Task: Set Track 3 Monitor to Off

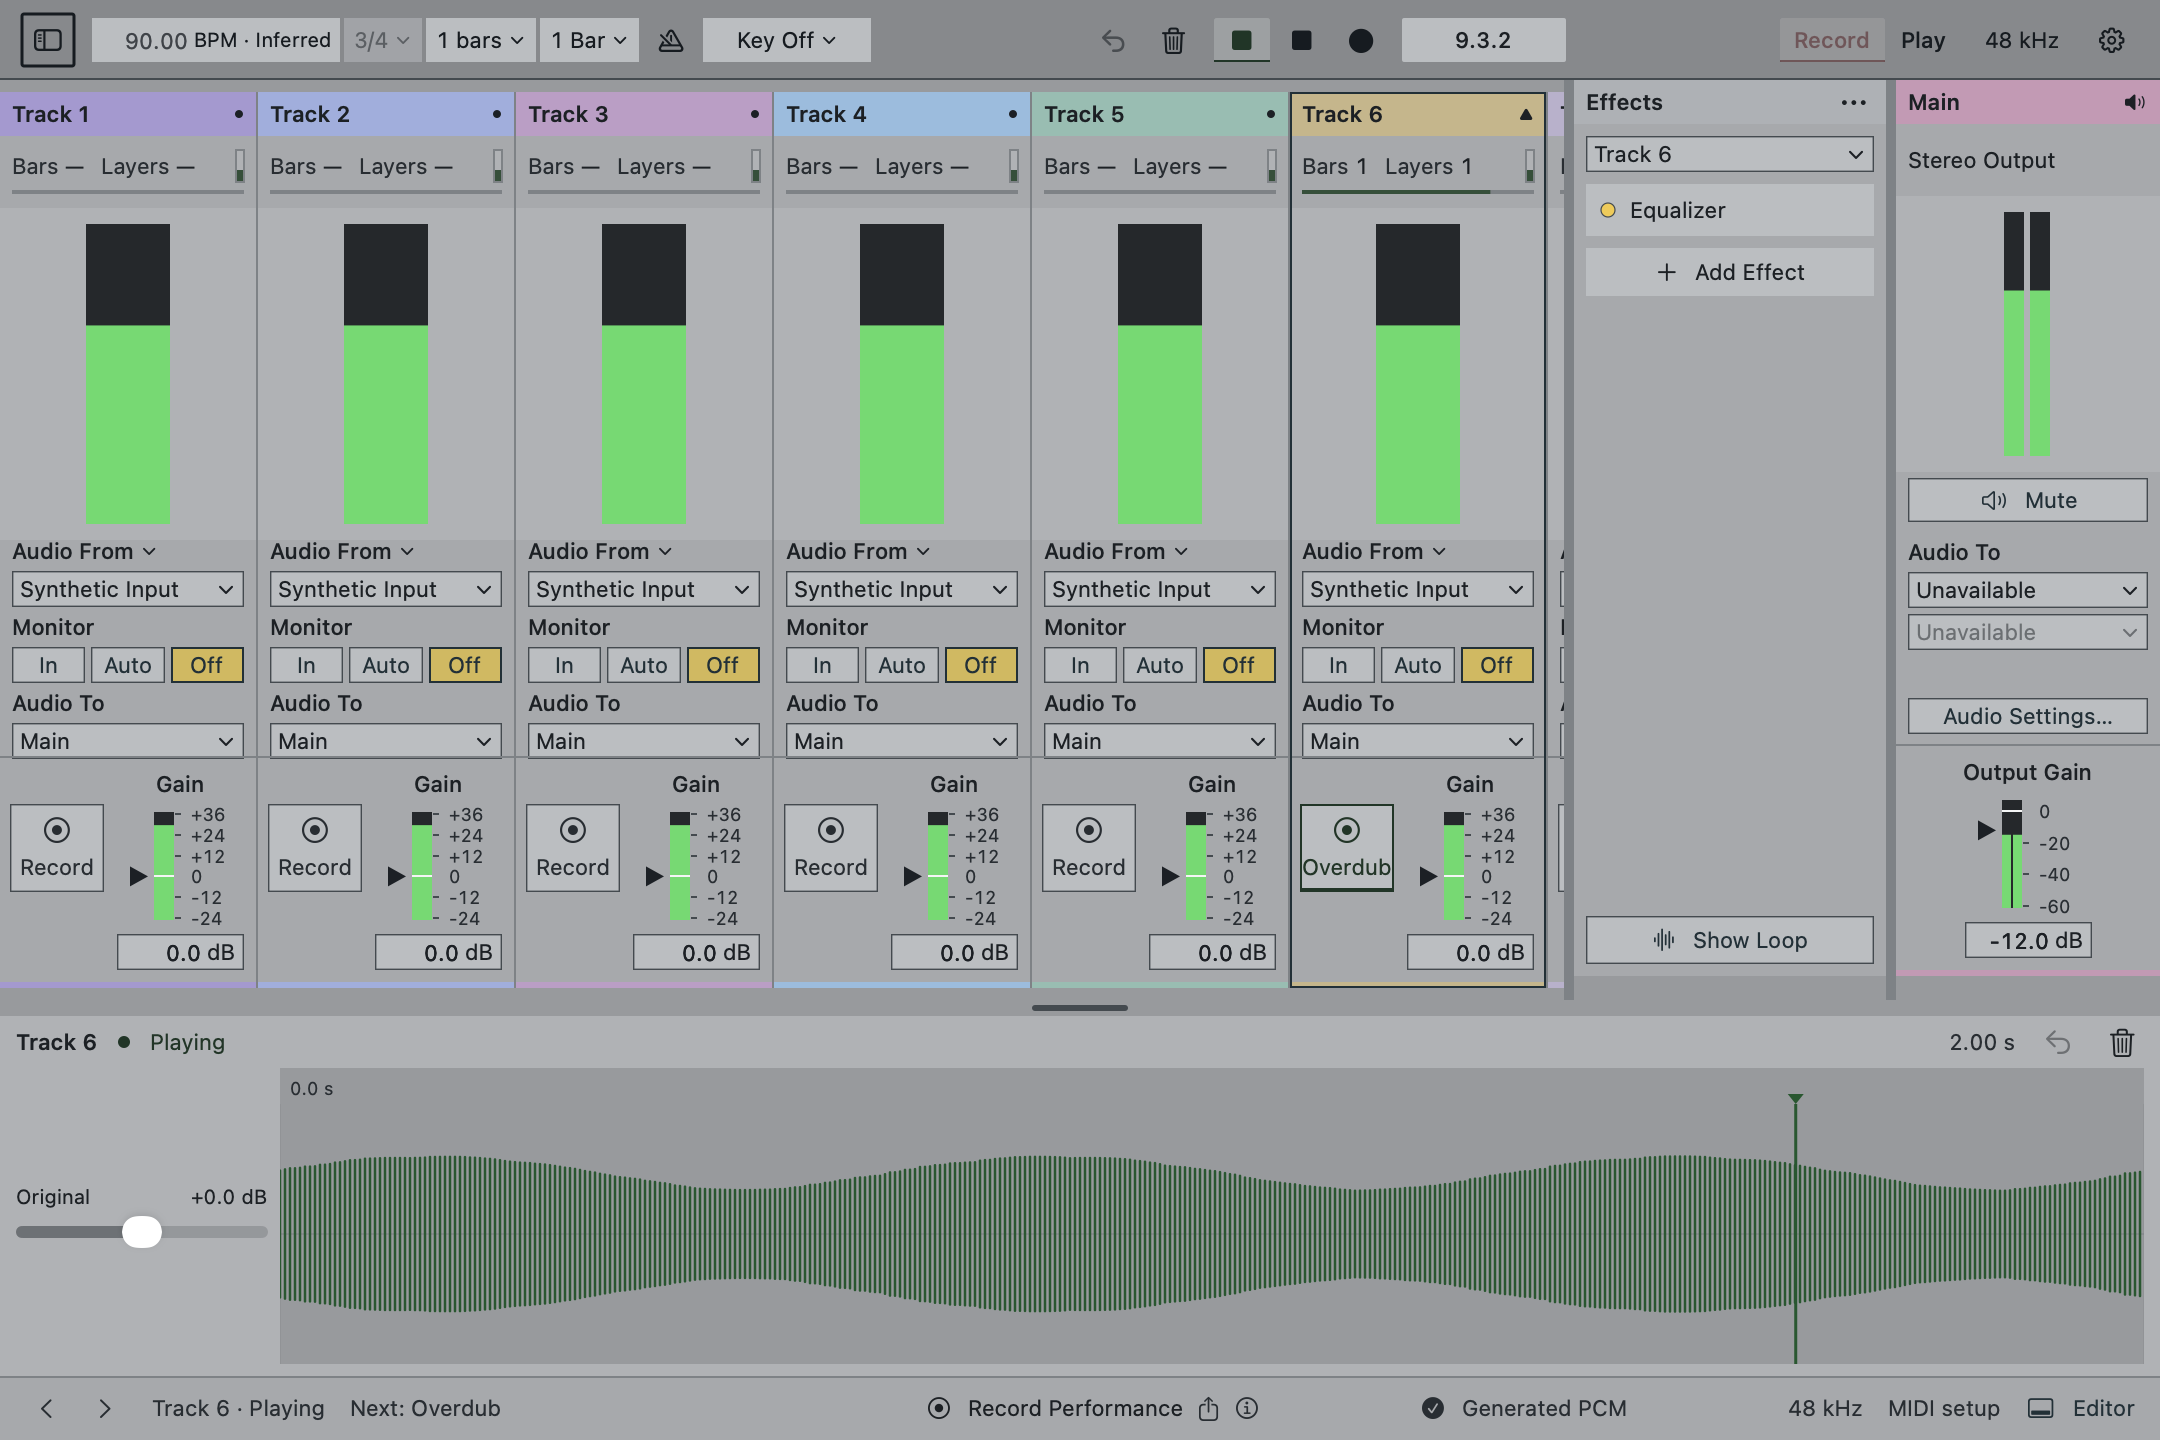Action: point(722,665)
